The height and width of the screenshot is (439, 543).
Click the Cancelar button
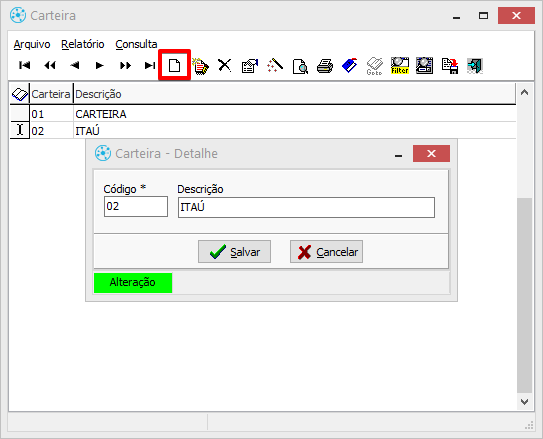point(326,252)
